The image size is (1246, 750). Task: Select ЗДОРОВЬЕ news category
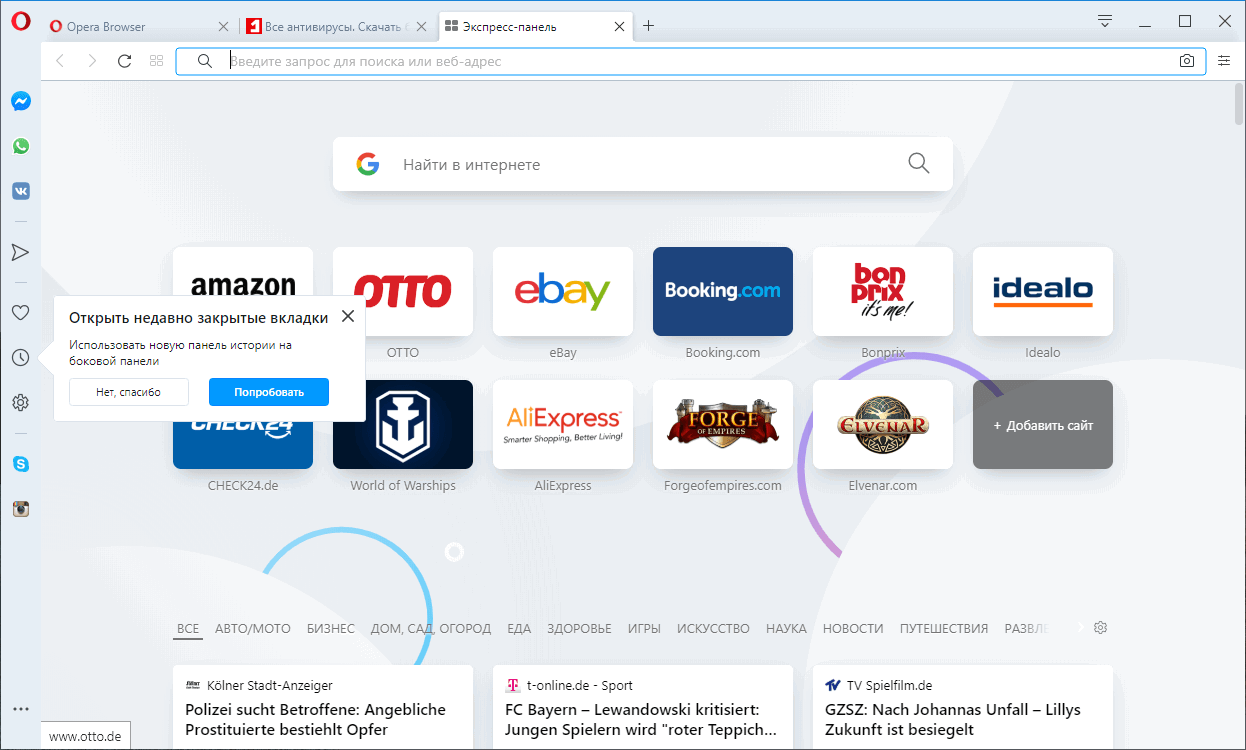pos(579,629)
